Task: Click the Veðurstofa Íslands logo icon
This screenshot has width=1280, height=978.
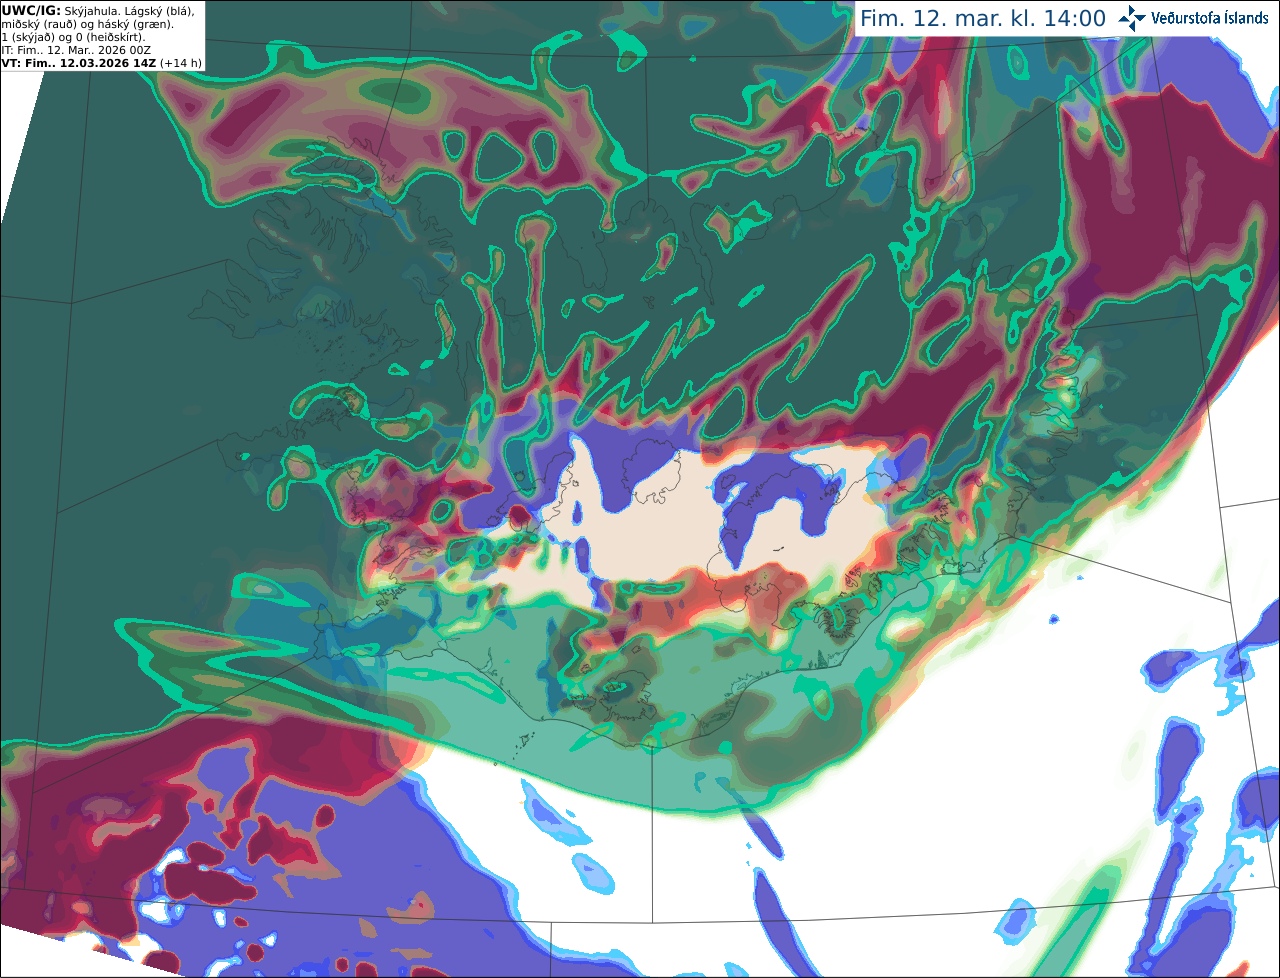Action: click(1133, 18)
